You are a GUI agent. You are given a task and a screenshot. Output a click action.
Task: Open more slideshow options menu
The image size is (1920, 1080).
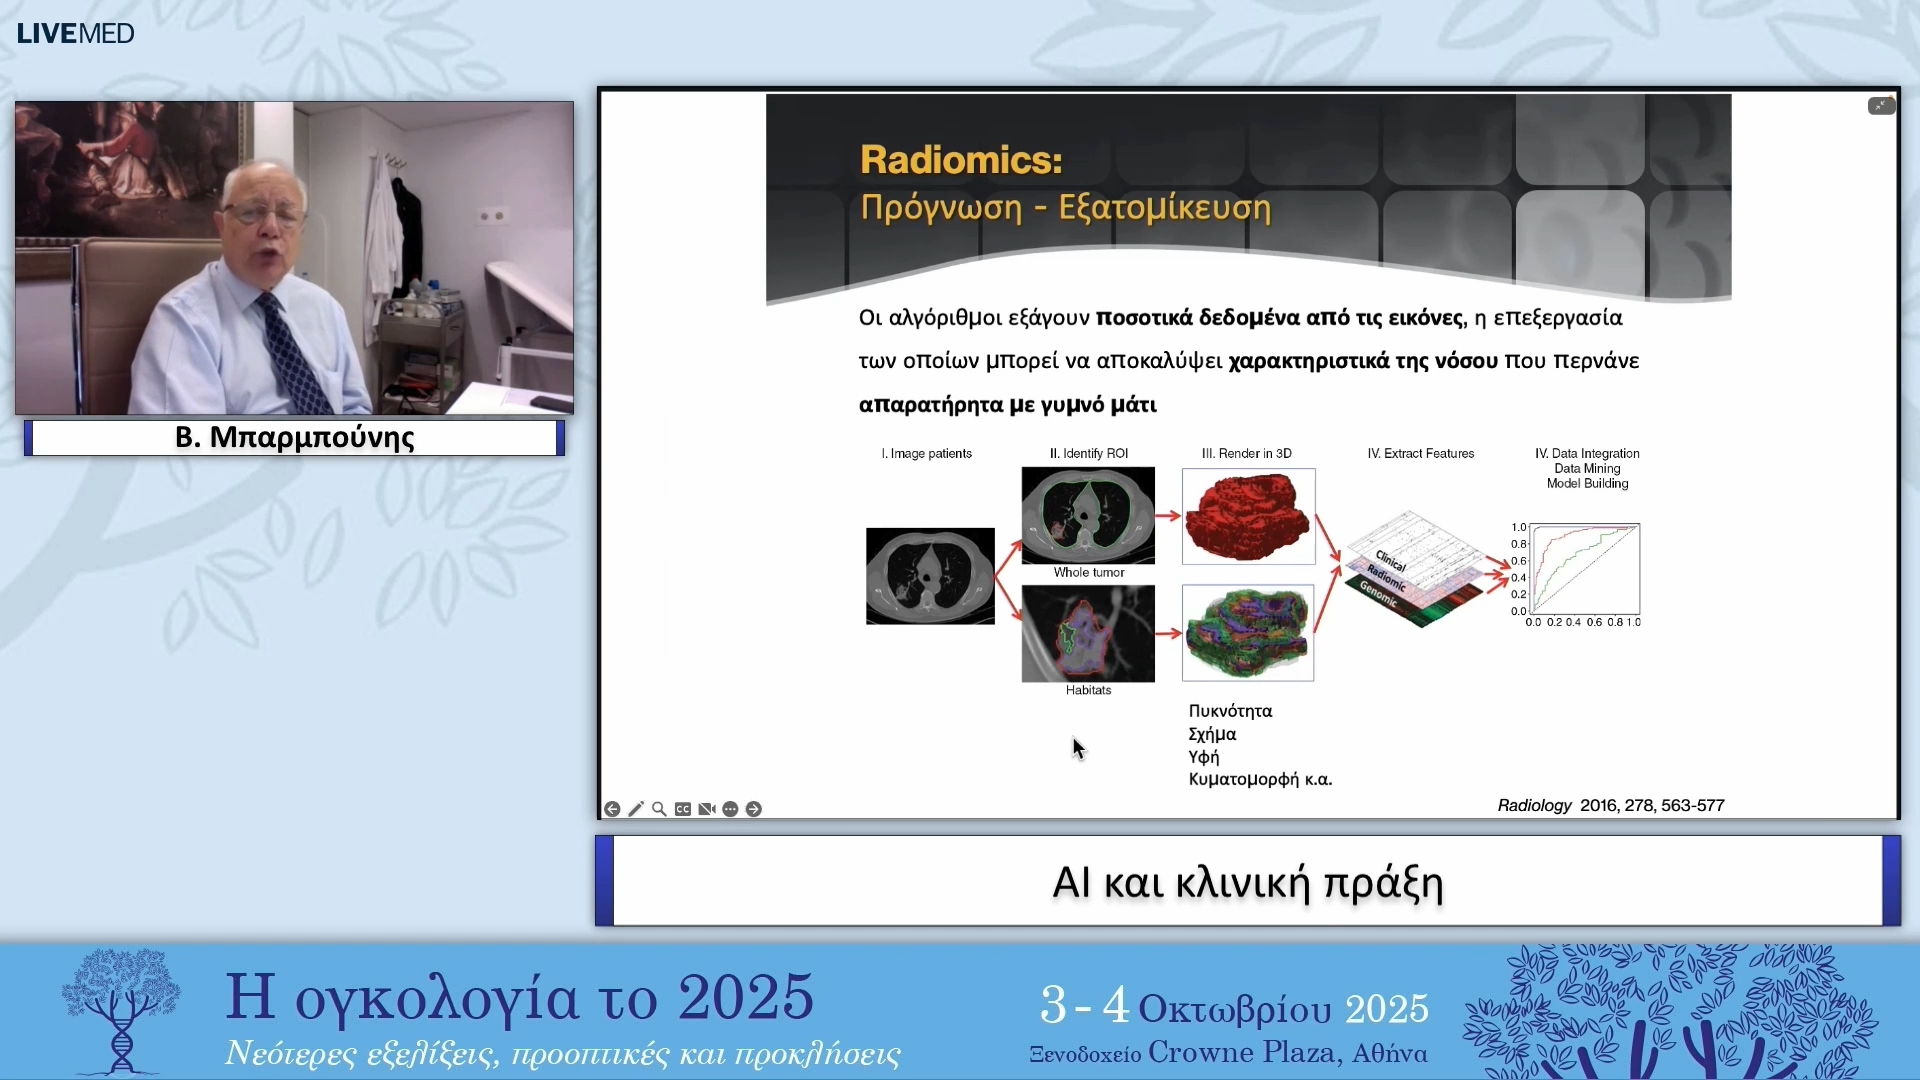730,809
